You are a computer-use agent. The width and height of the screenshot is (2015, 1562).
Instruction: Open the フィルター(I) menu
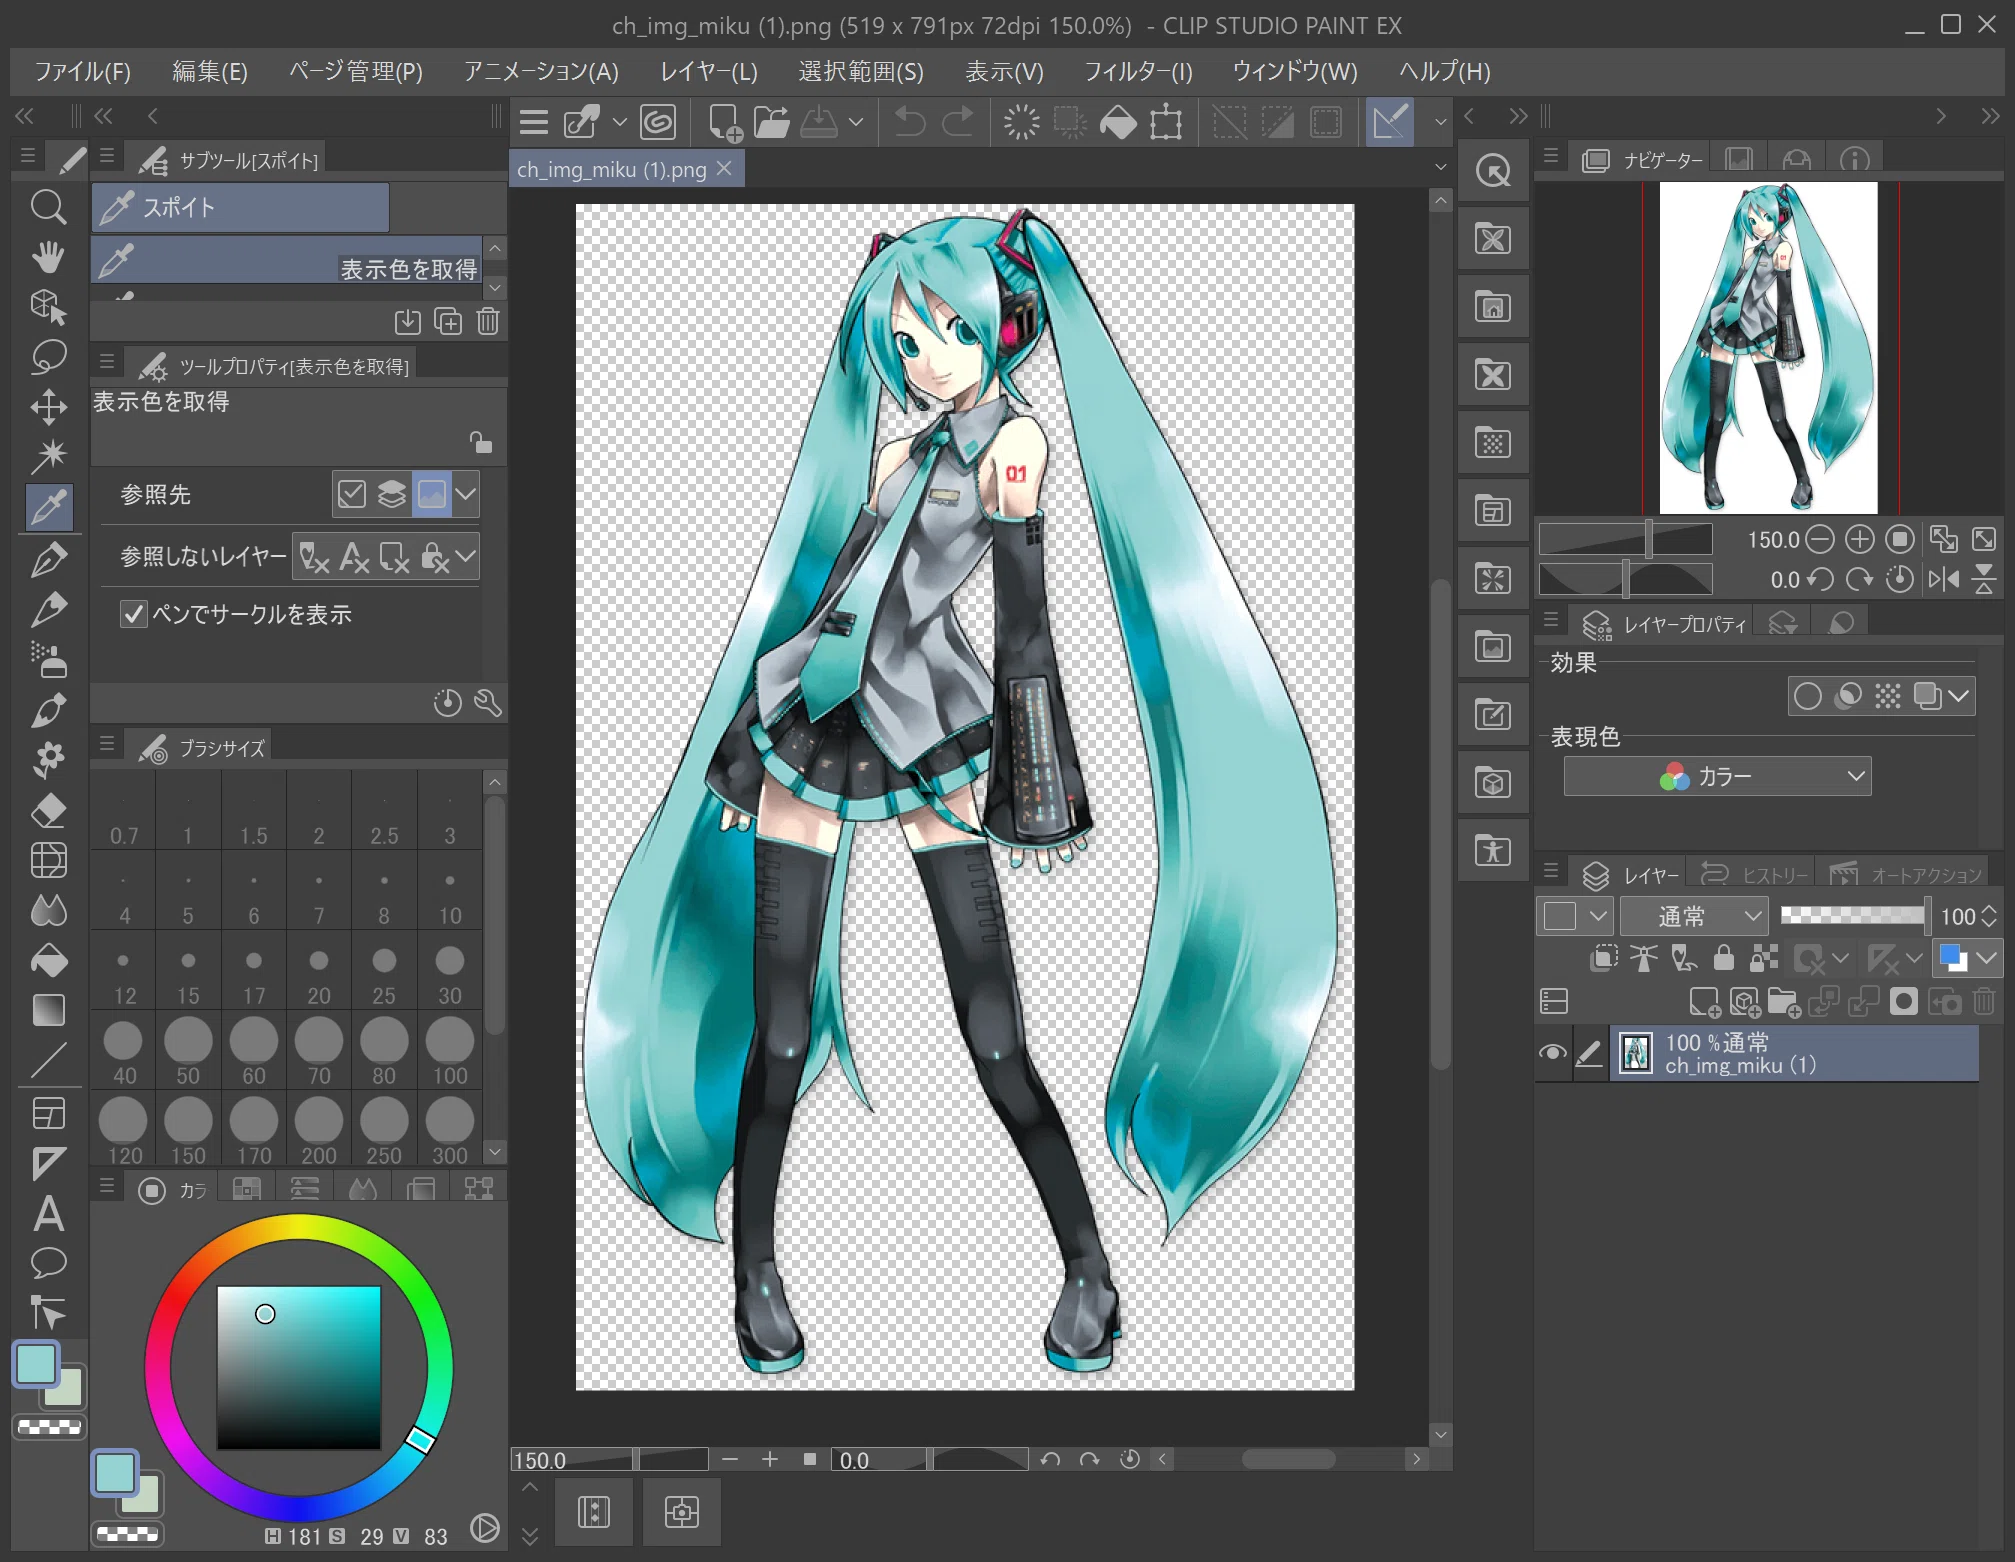[x=1138, y=72]
